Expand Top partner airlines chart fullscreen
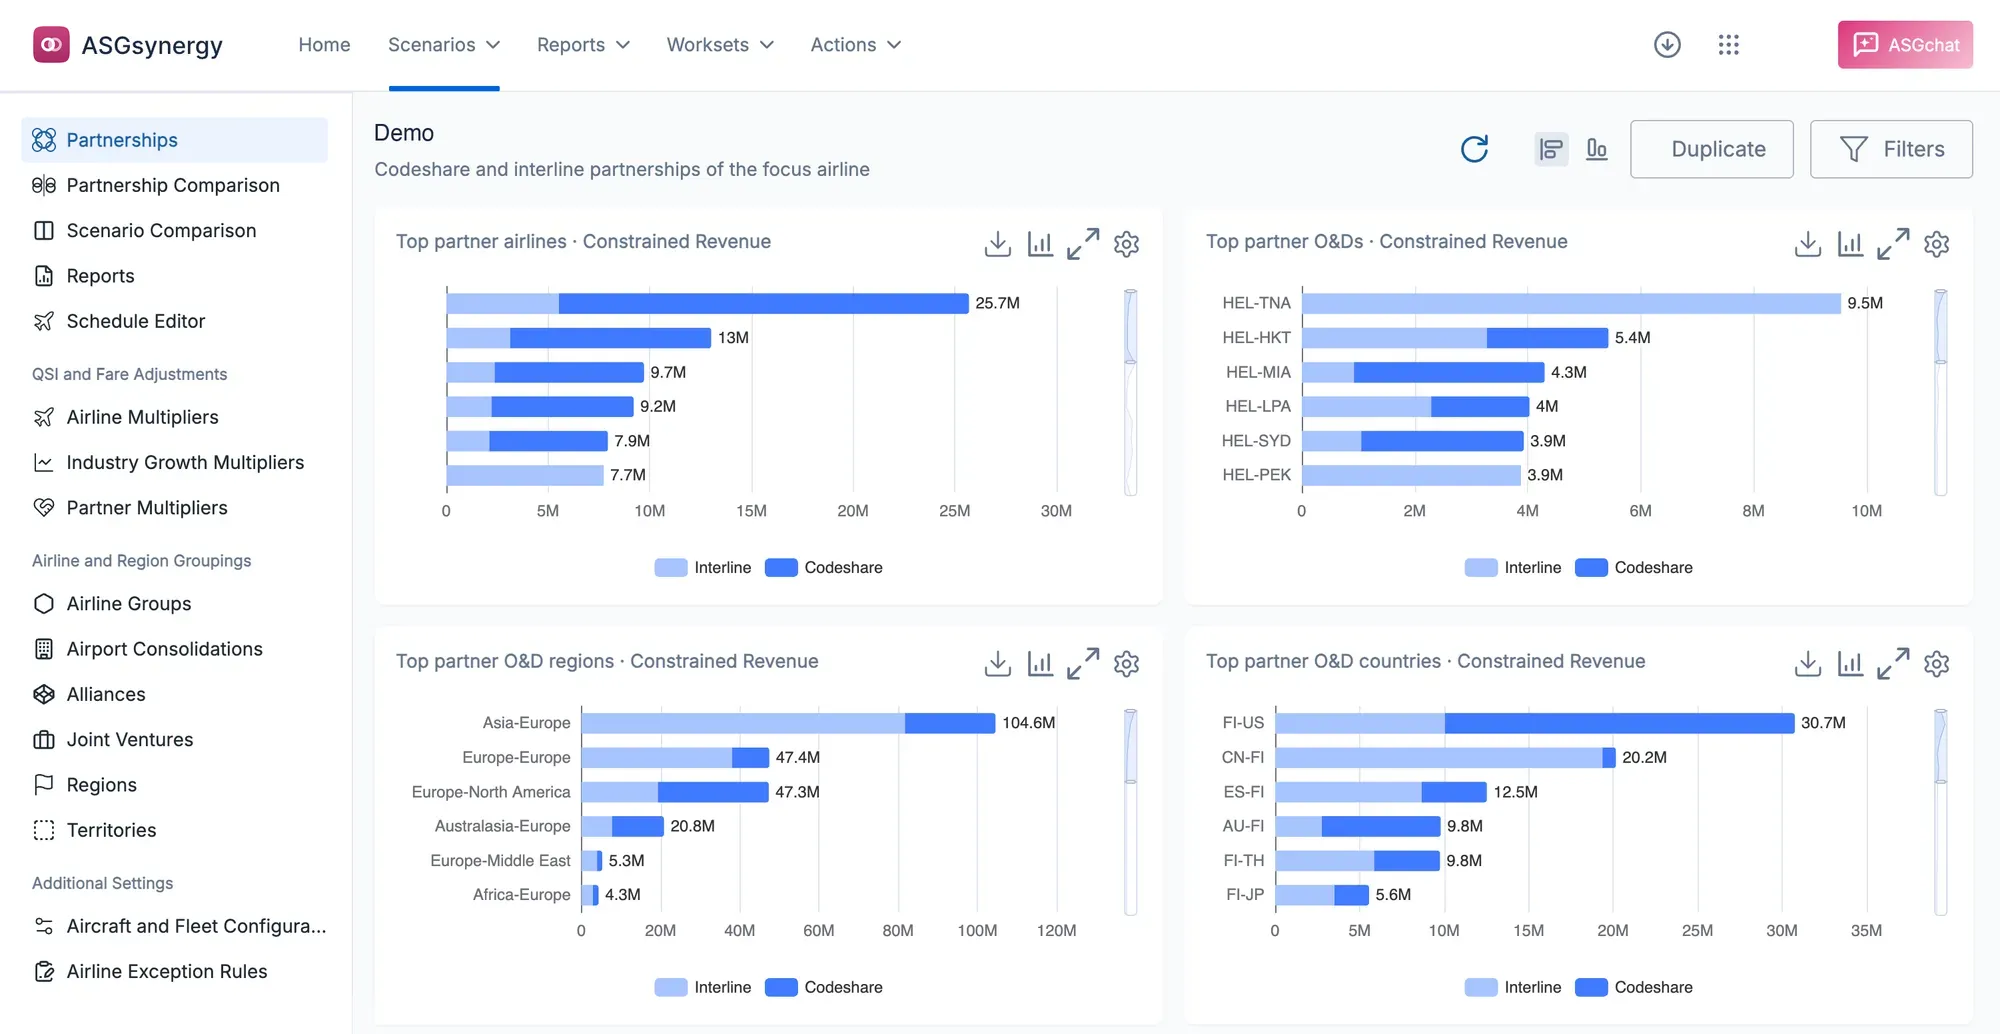 (1083, 244)
